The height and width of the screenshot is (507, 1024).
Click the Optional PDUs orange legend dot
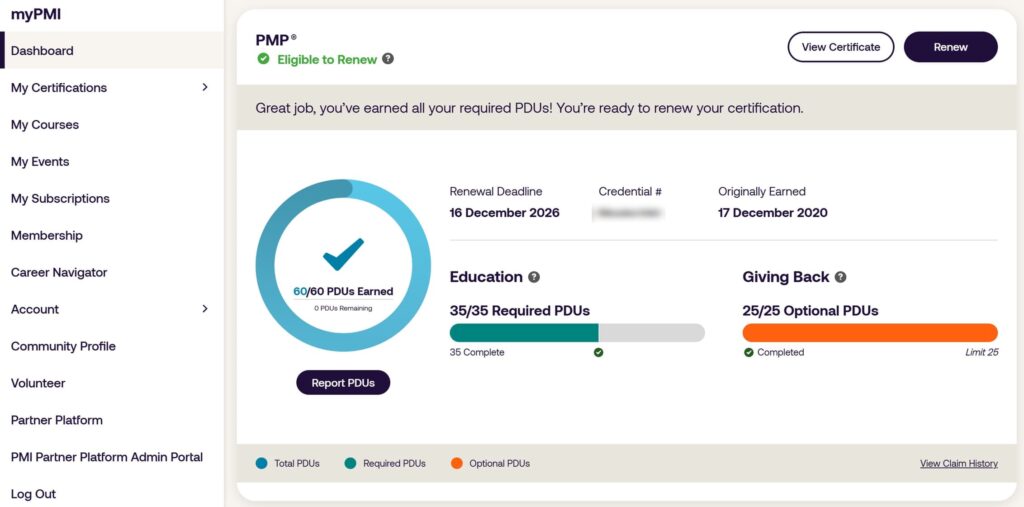(x=456, y=463)
